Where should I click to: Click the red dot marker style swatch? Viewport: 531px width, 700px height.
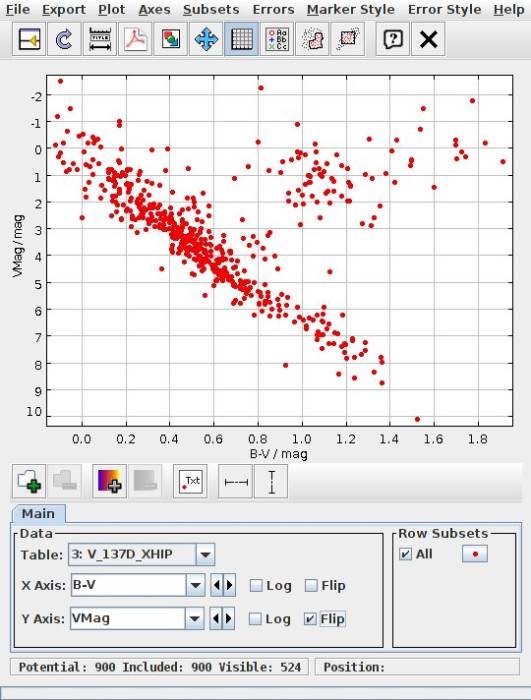[475, 554]
